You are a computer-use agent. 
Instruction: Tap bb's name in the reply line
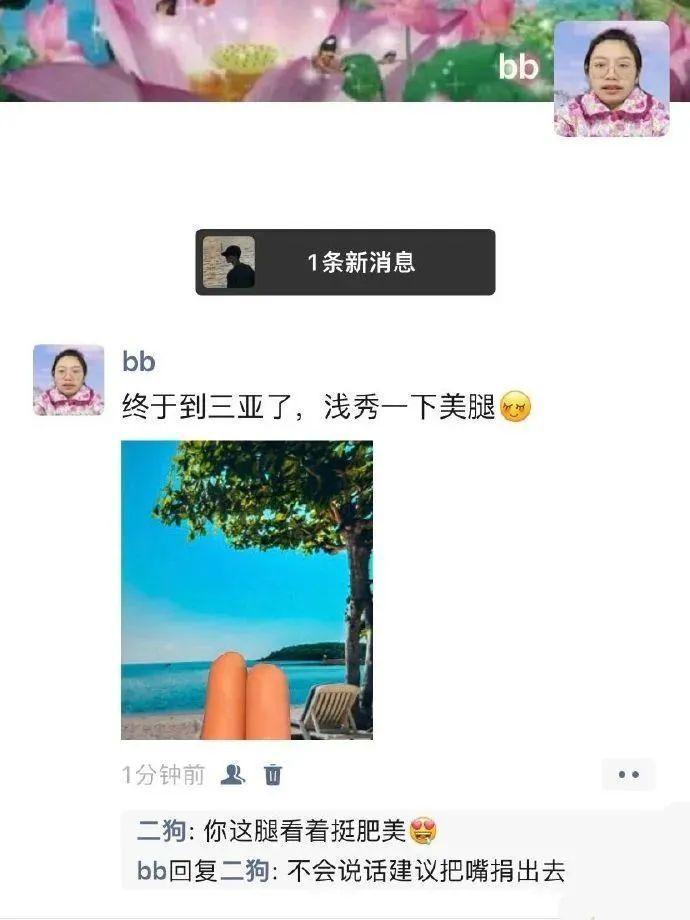tap(151, 871)
